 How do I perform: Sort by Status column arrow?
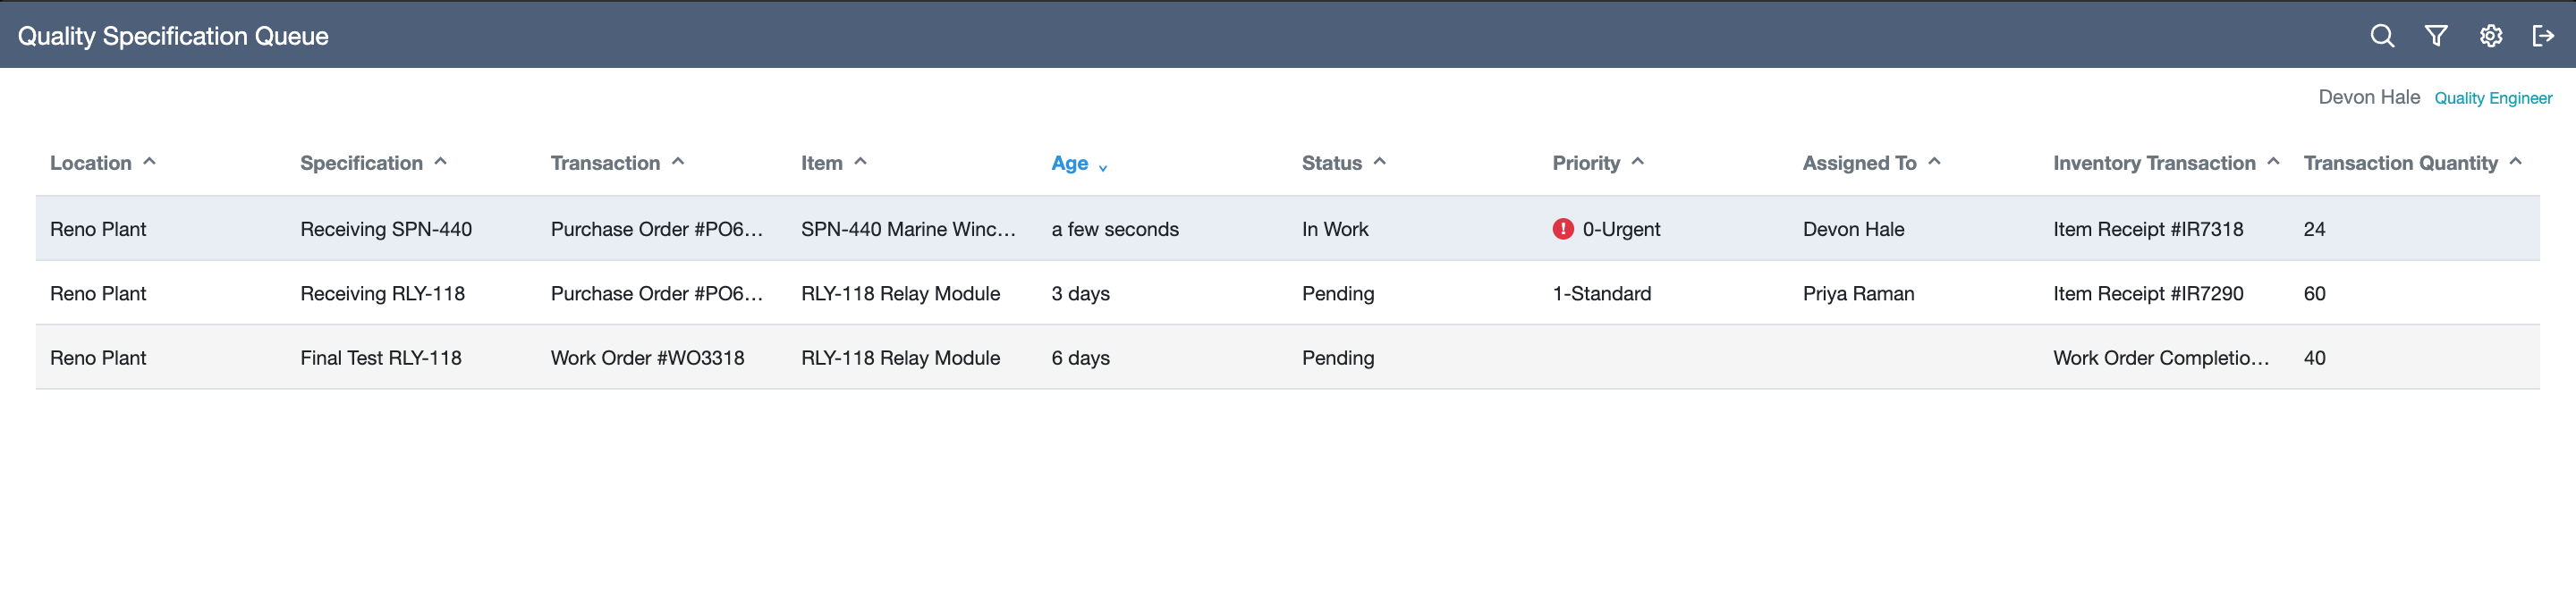[x=1380, y=161]
